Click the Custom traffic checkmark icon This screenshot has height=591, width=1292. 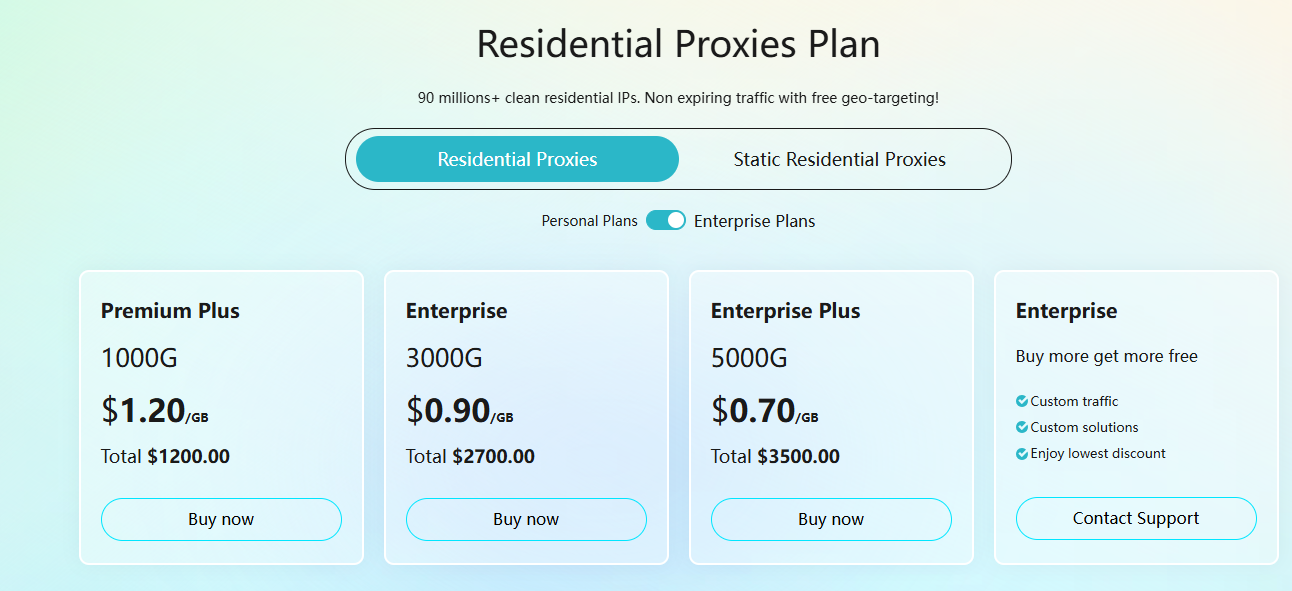[x=1022, y=401]
